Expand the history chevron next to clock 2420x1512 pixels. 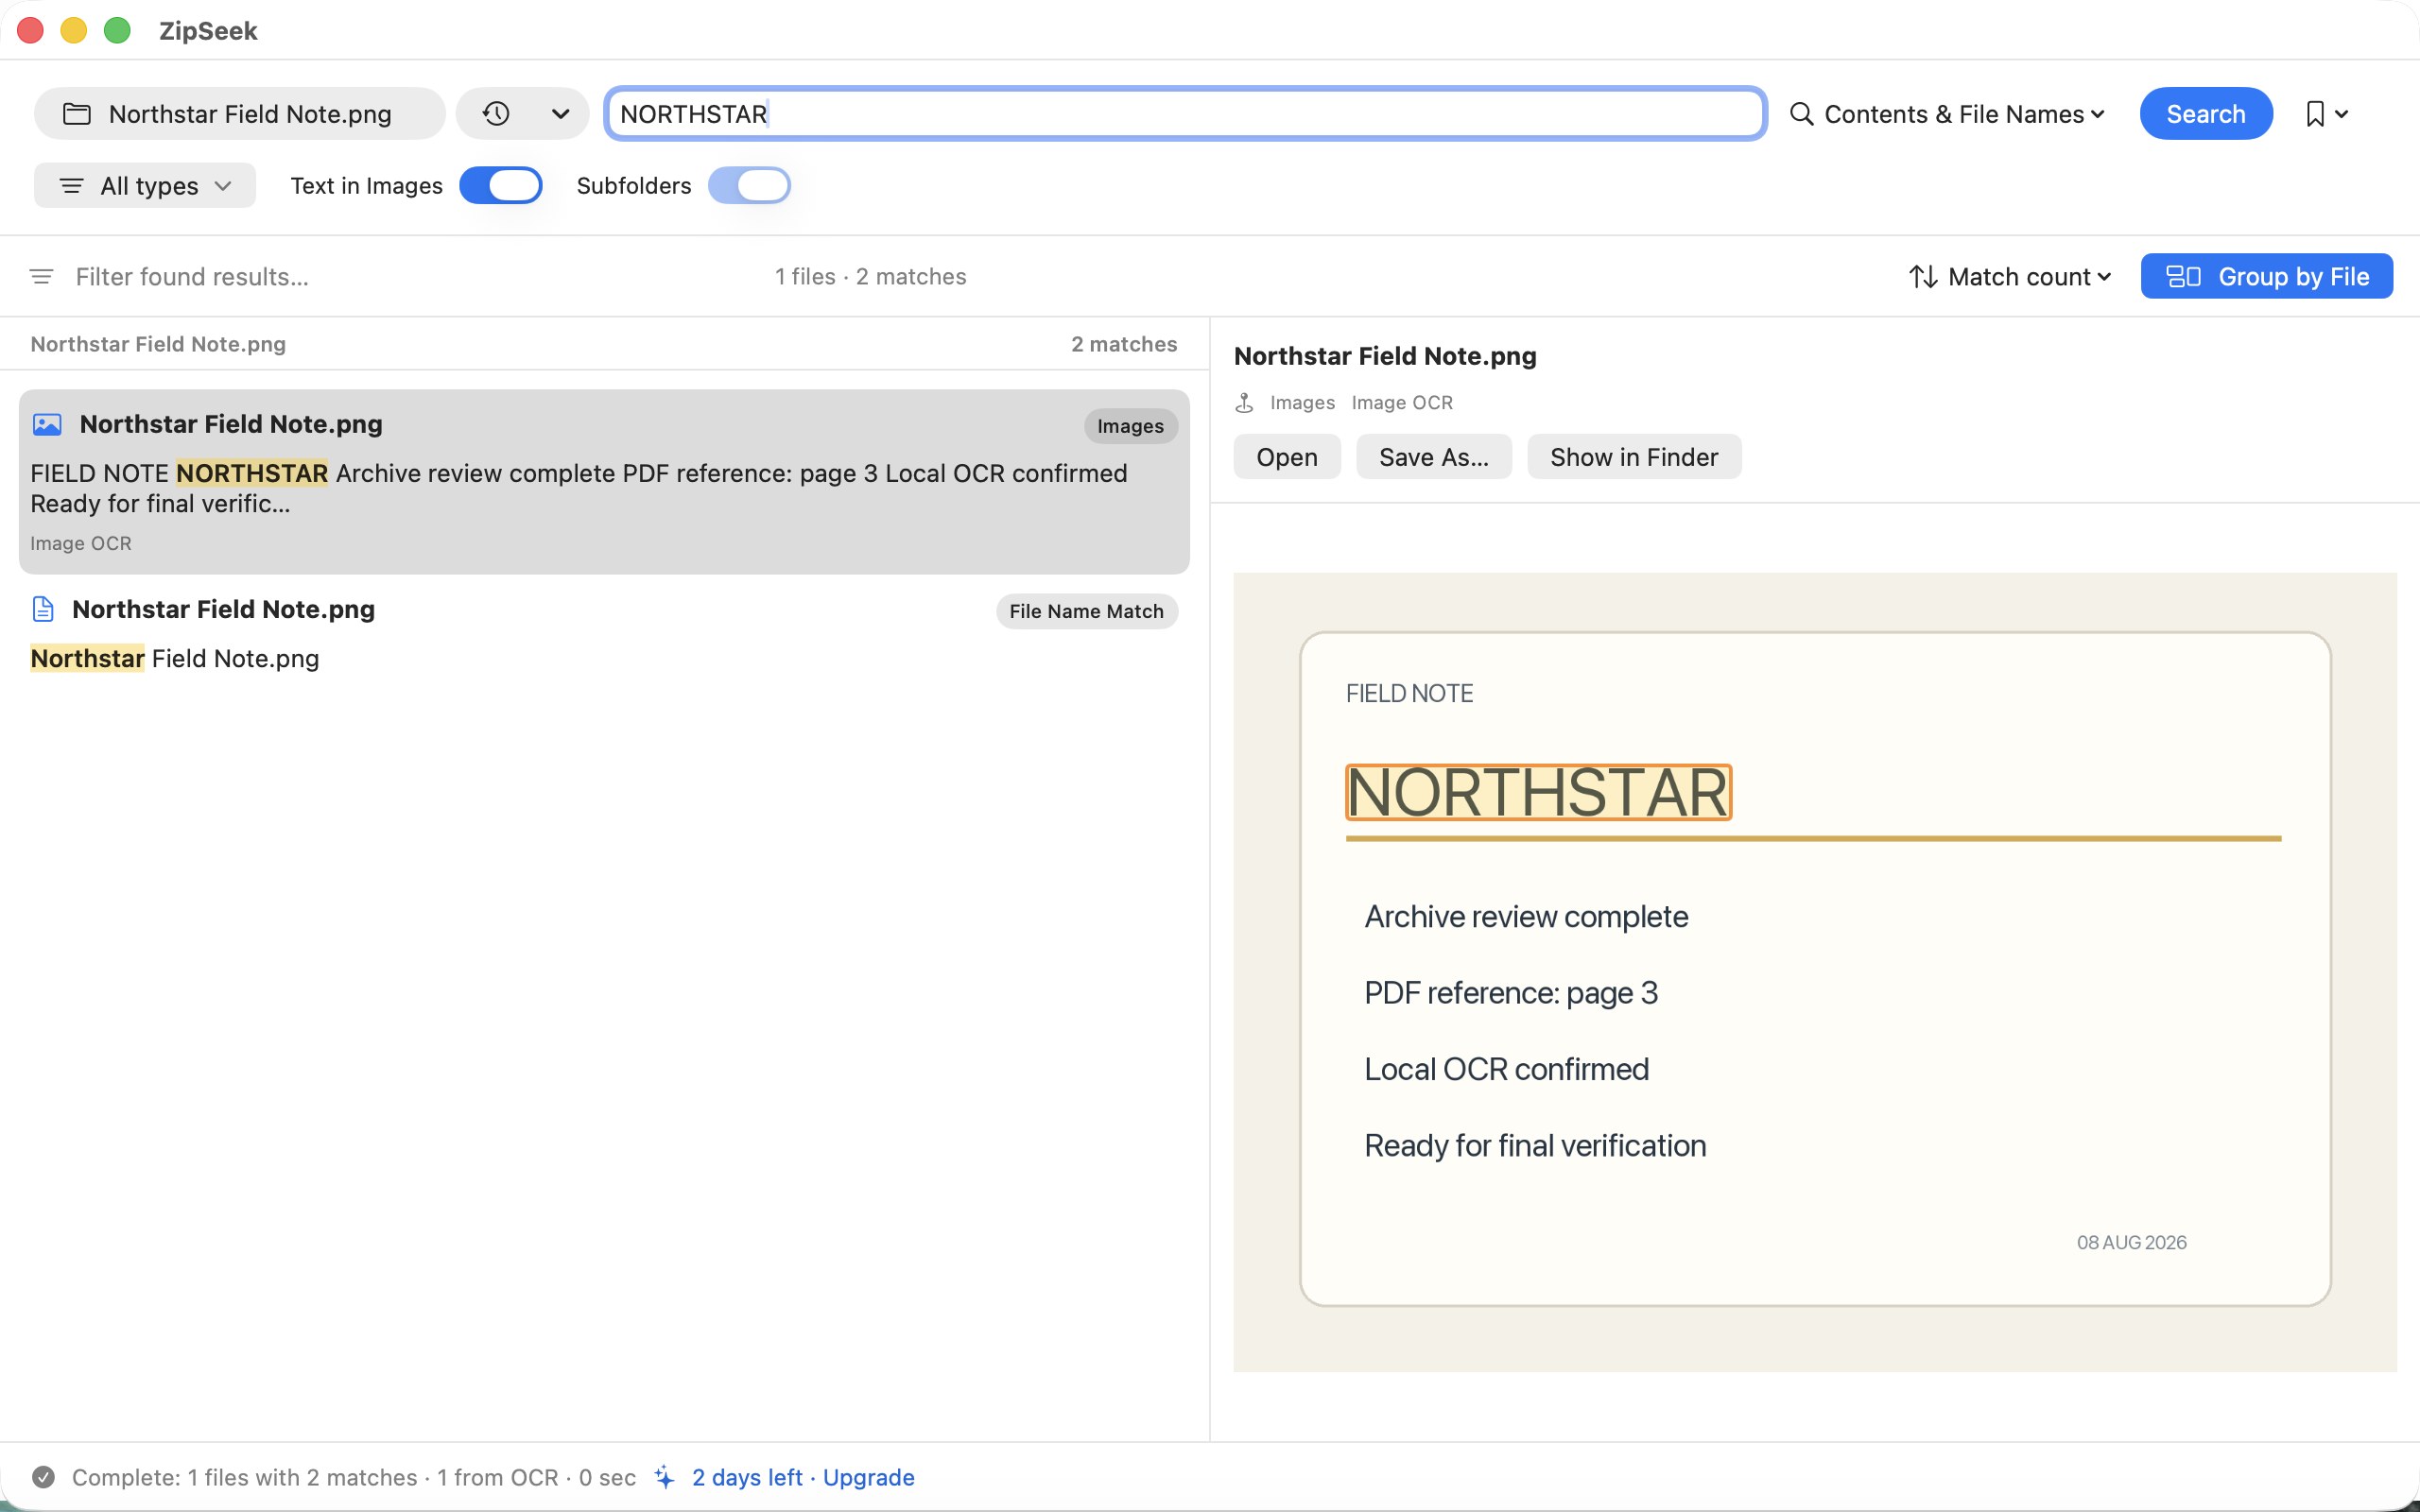point(561,114)
